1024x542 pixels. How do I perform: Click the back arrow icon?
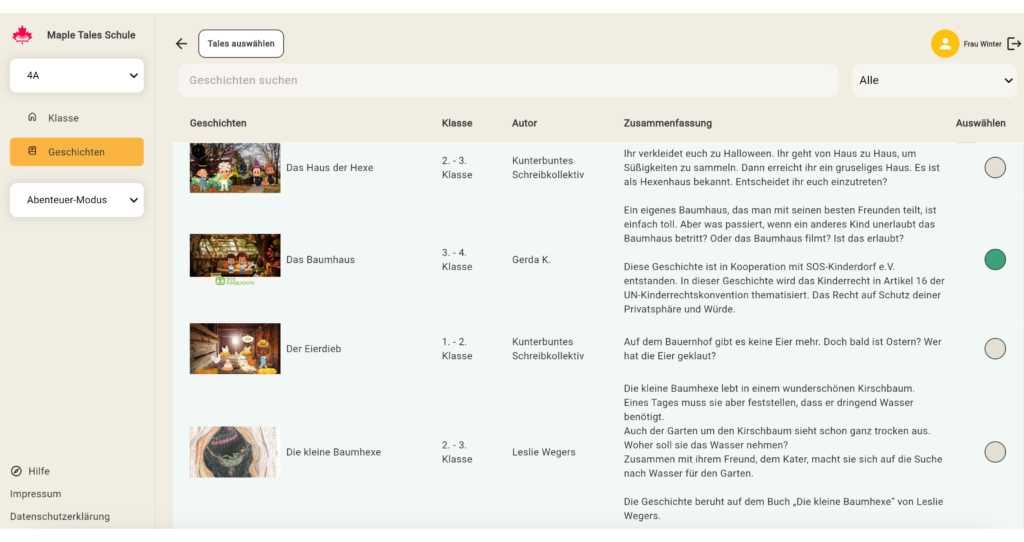(181, 44)
